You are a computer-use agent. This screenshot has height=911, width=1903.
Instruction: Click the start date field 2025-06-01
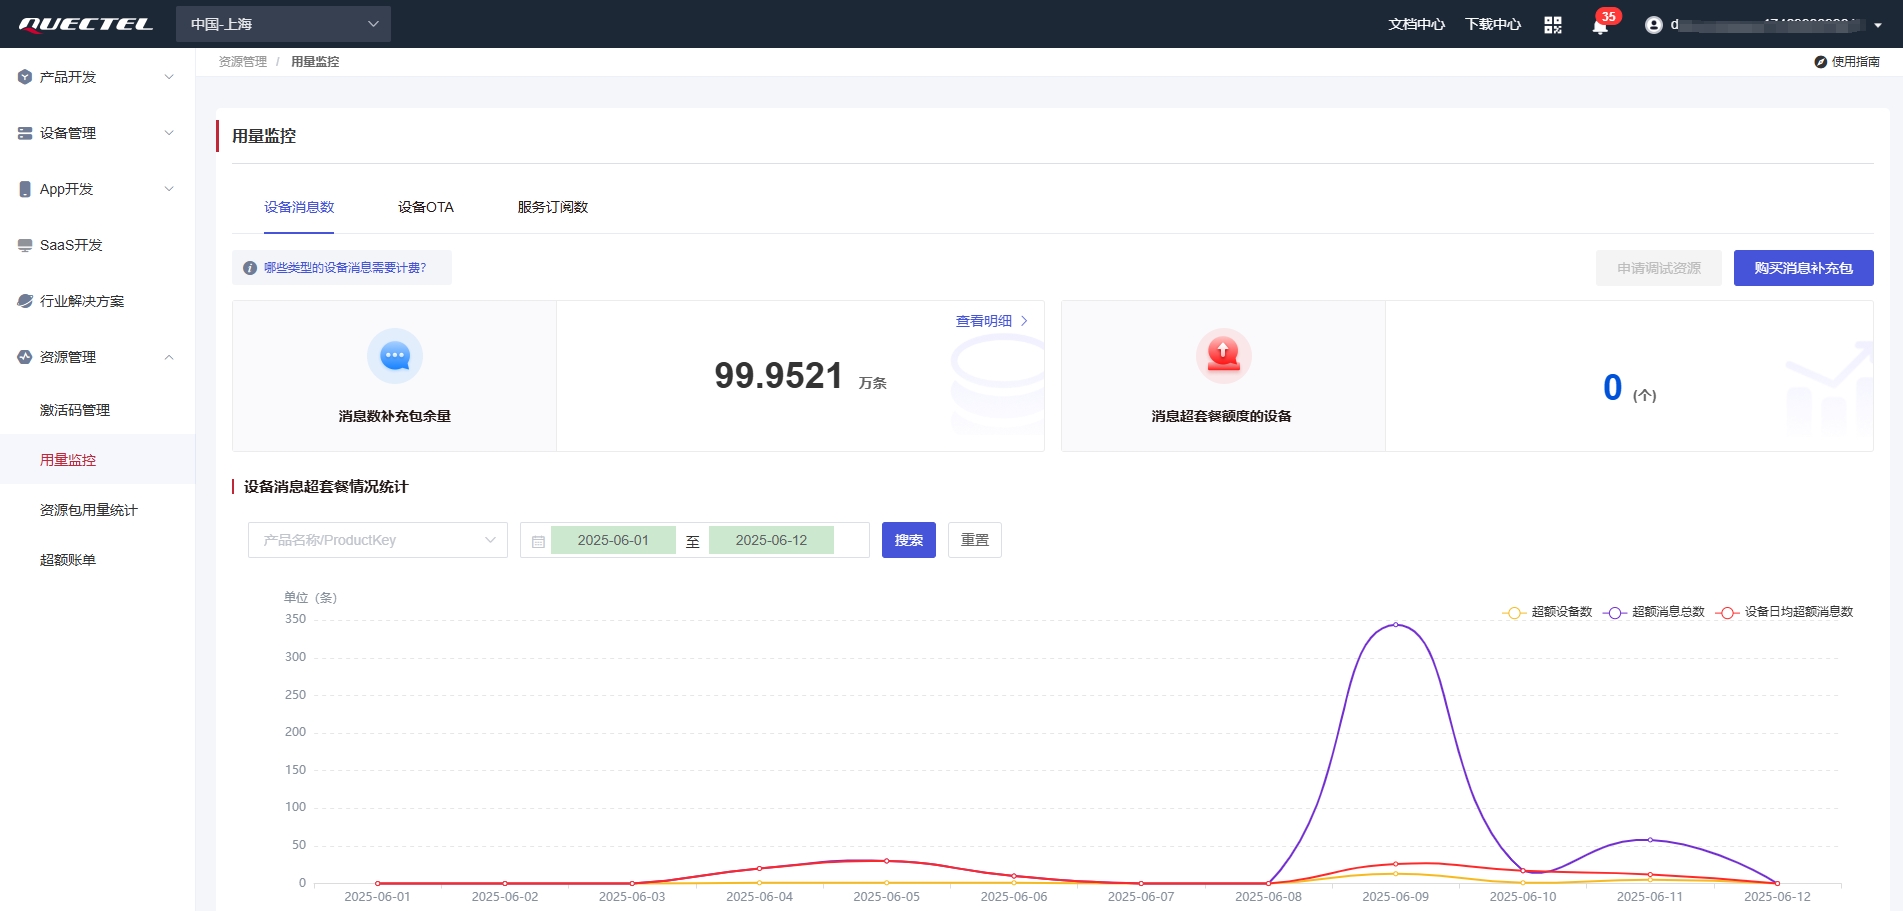click(x=613, y=540)
